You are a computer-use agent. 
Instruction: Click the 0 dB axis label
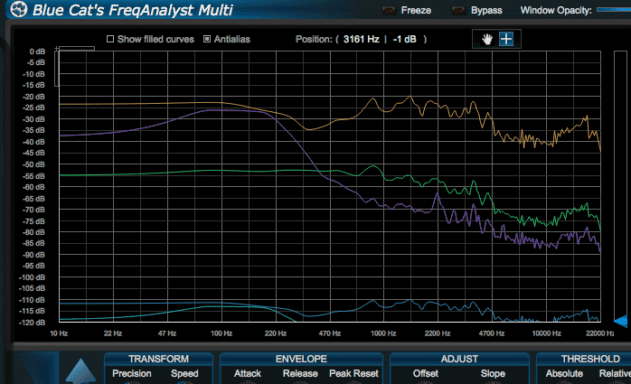tap(37, 52)
